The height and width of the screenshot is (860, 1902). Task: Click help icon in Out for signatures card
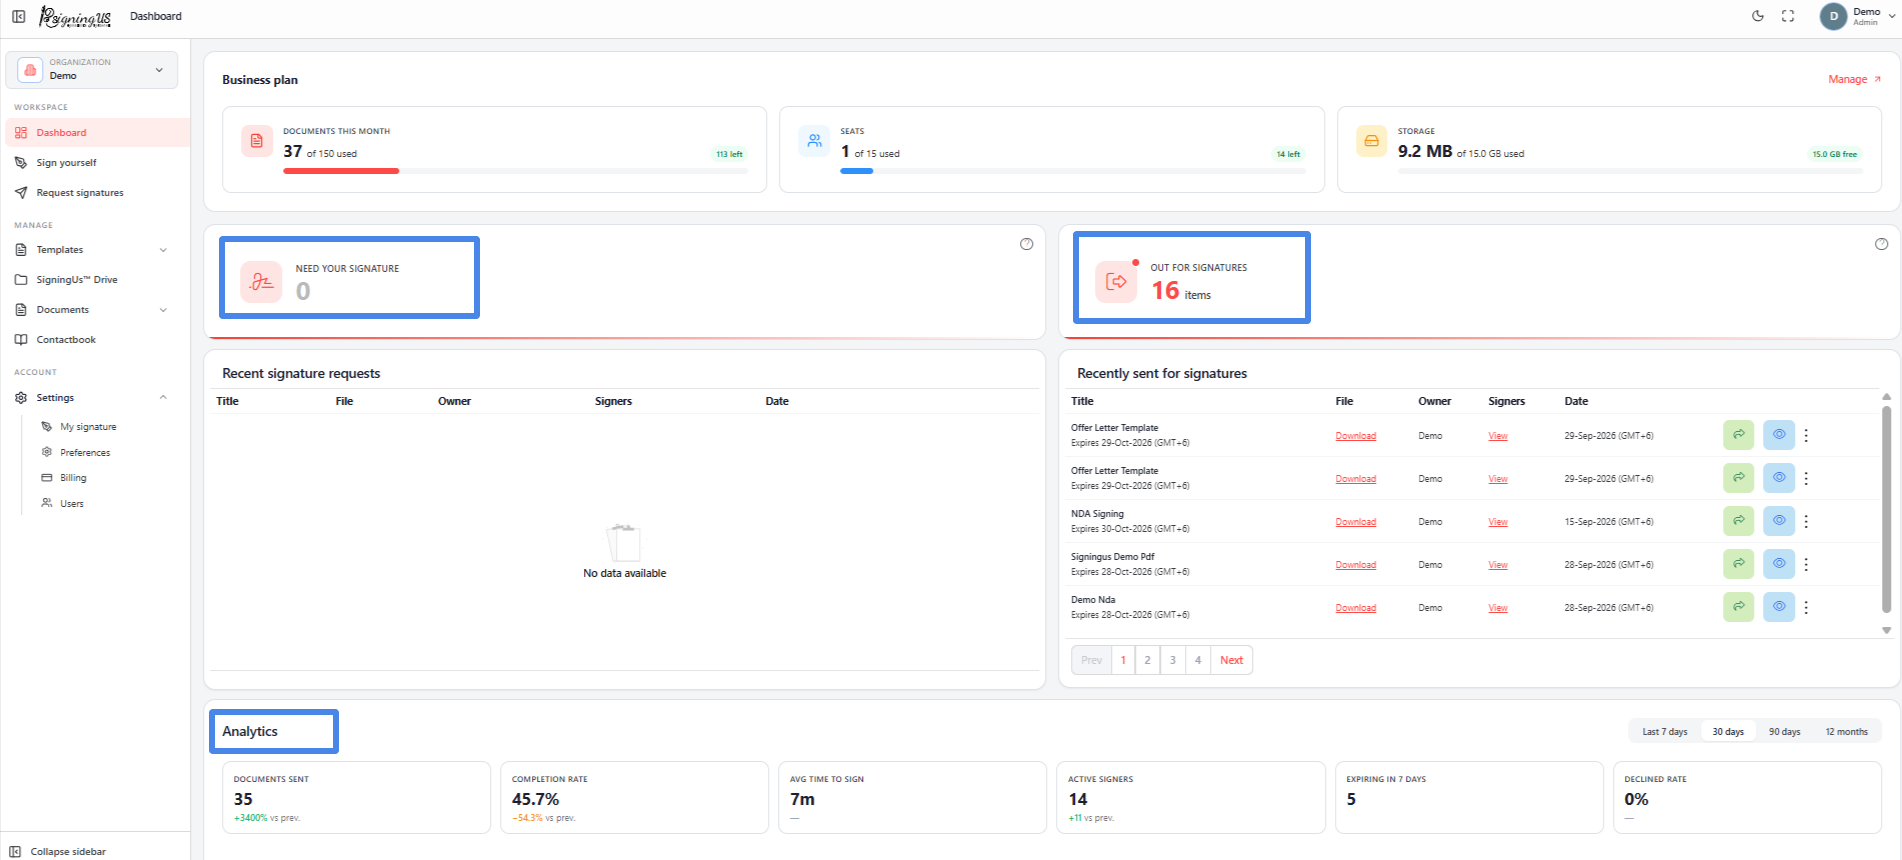click(1881, 244)
